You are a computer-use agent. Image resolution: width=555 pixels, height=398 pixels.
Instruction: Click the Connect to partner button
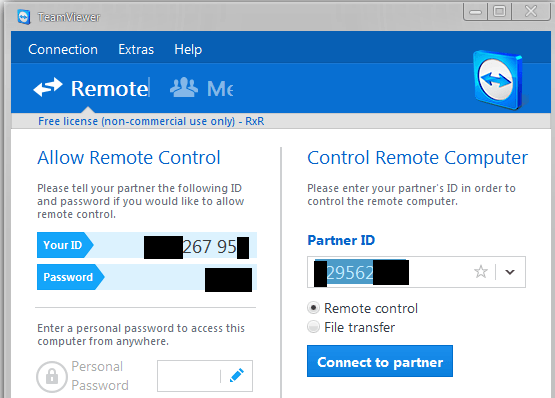click(x=380, y=361)
